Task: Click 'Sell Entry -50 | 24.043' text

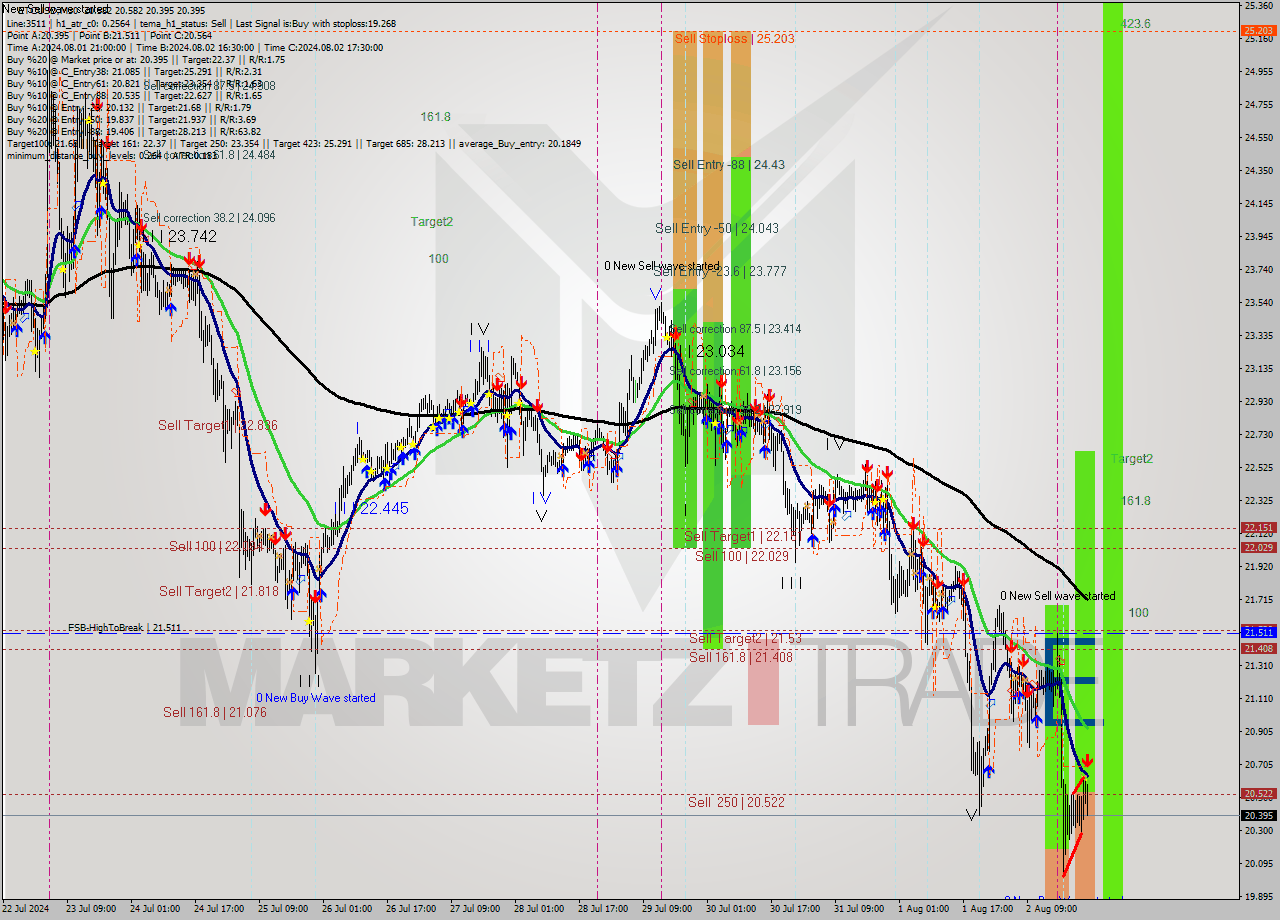Action: (x=716, y=228)
